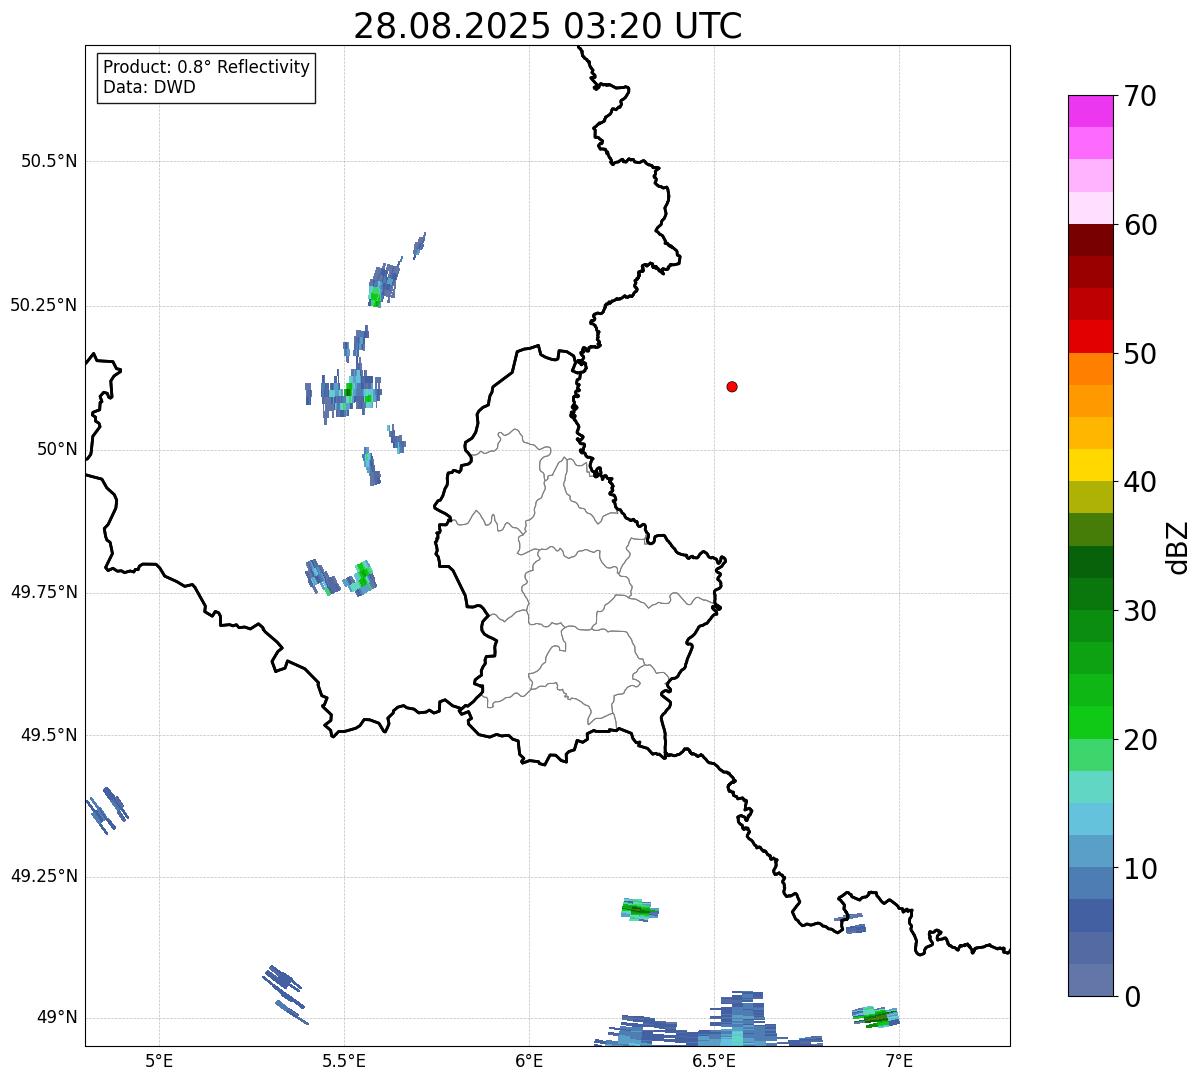Click the bright green 20 dBZ swatch

(x=1090, y=722)
